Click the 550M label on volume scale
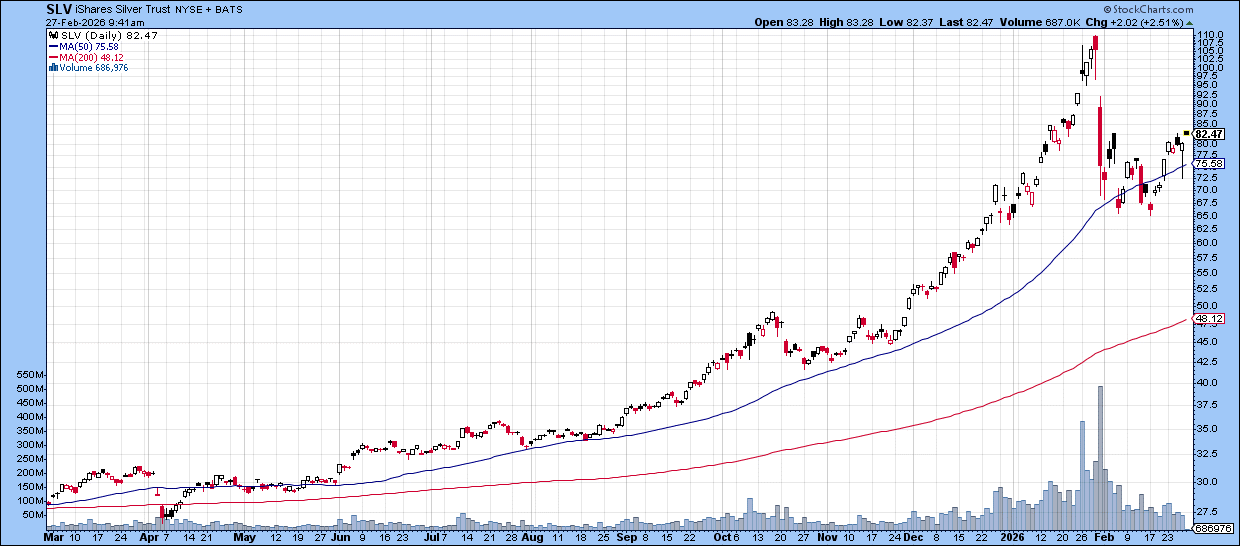This screenshot has height=546, width=1240. [x=29, y=374]
